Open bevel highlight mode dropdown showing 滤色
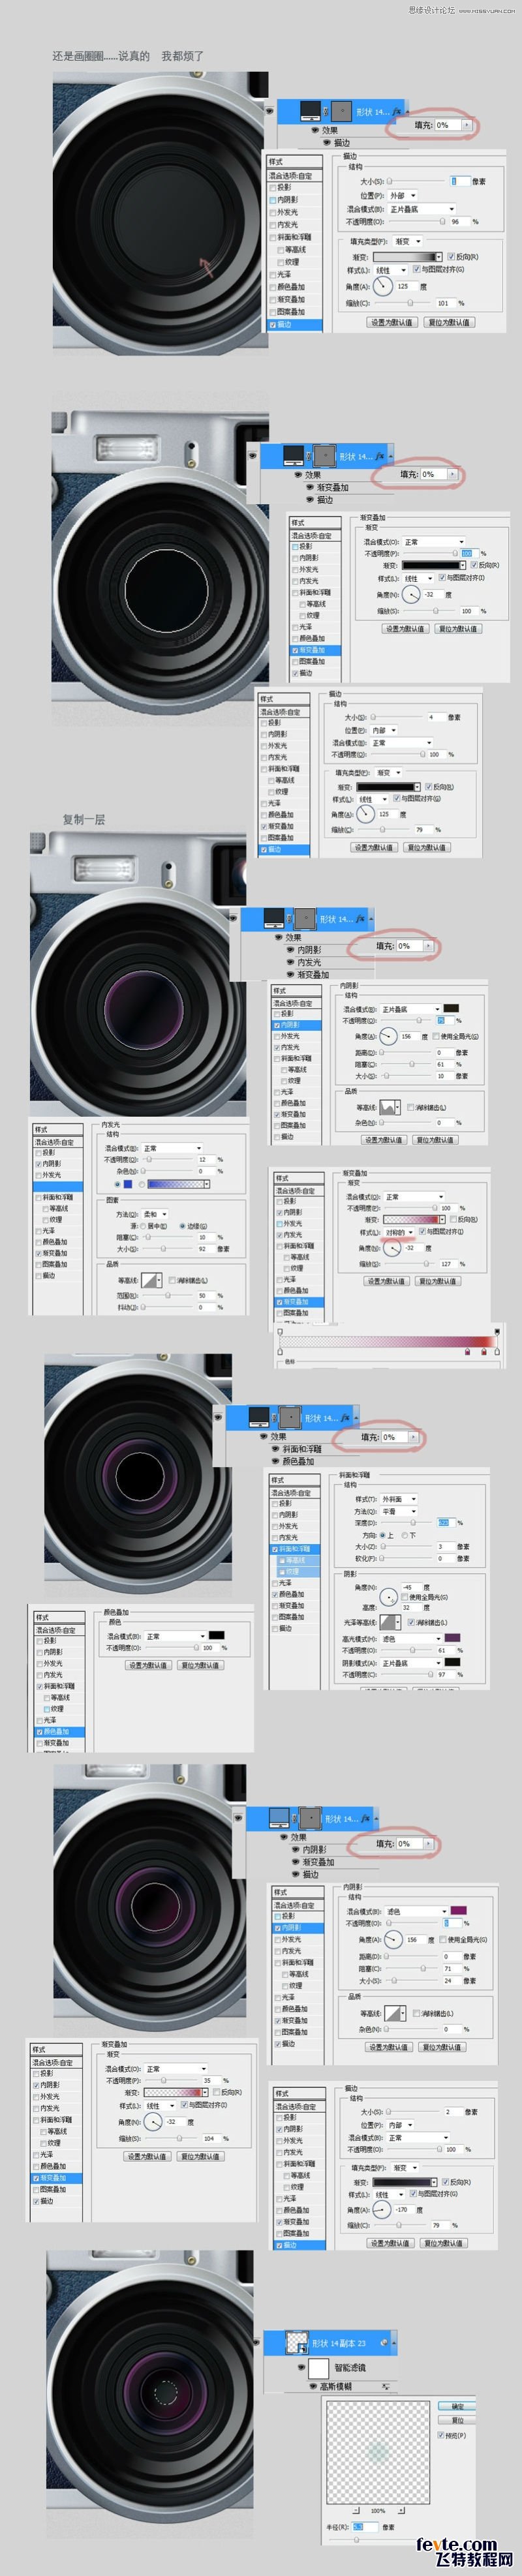522x2576 pixels. (x=411, y=1638)
